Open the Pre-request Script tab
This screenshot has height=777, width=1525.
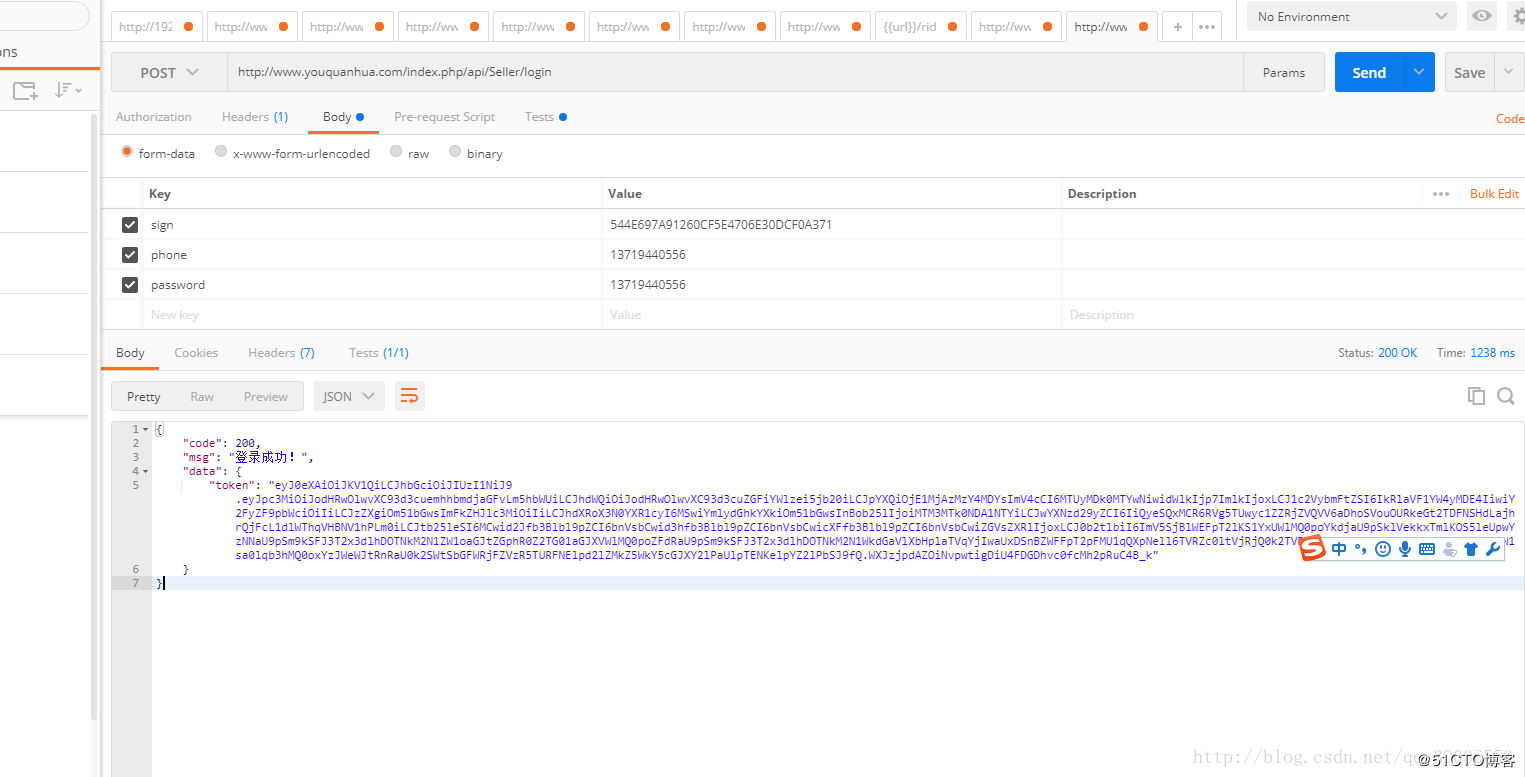[445, 117]
